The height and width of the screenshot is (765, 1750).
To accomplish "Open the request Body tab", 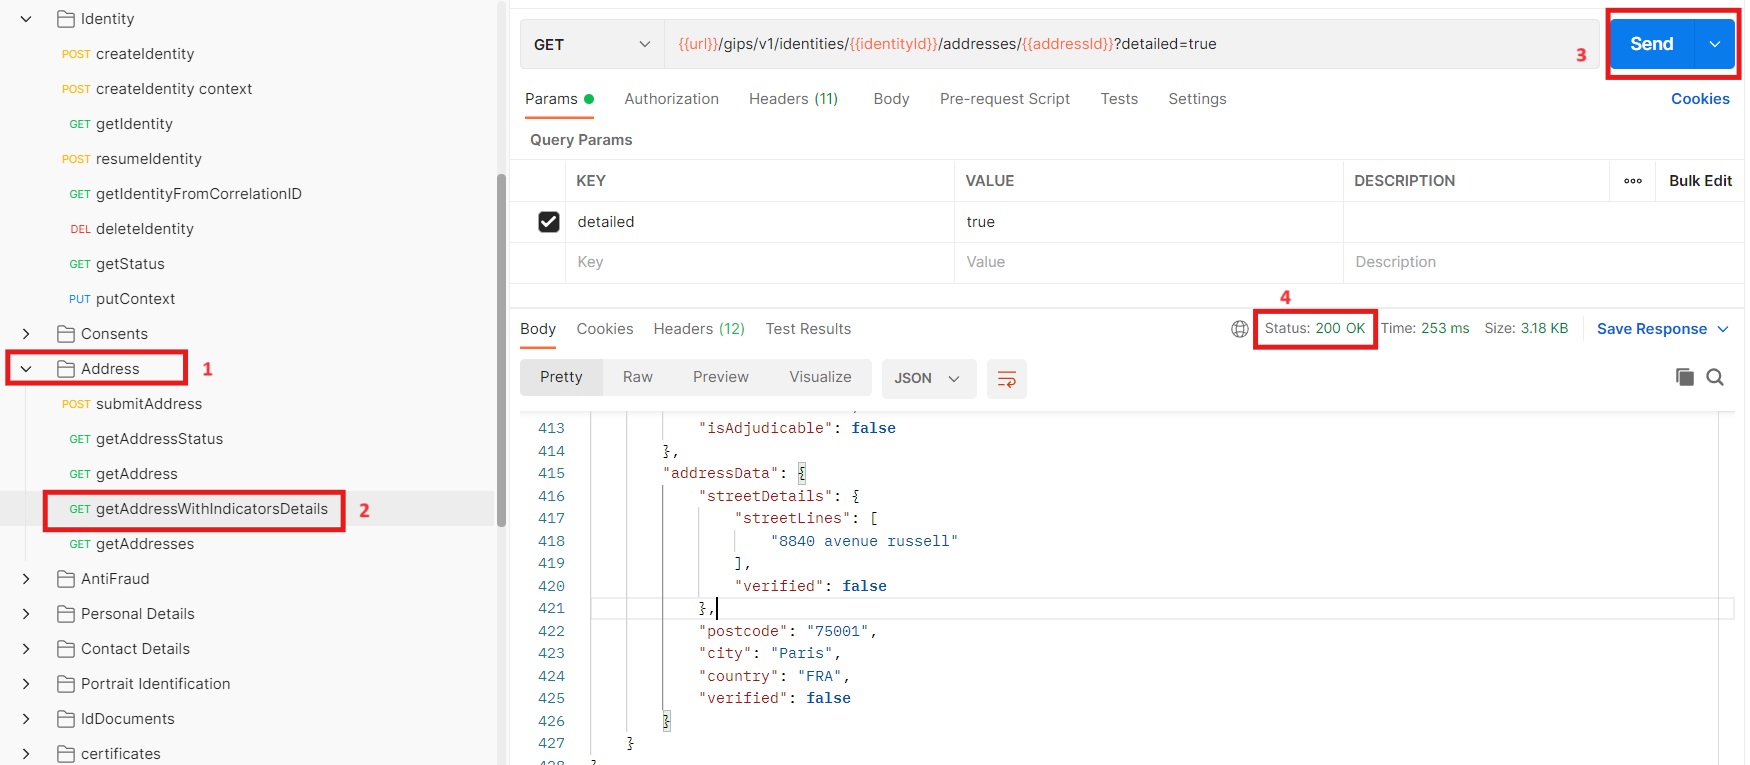I will (891, 99).
